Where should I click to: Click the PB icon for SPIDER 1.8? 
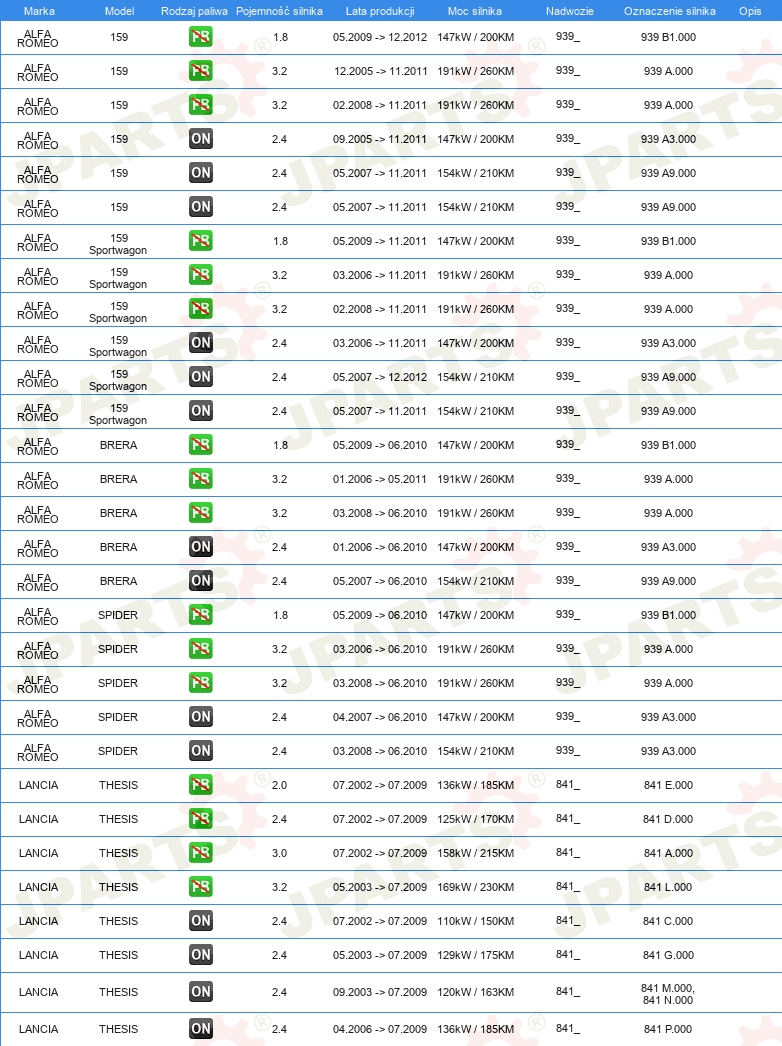(201, 615)
